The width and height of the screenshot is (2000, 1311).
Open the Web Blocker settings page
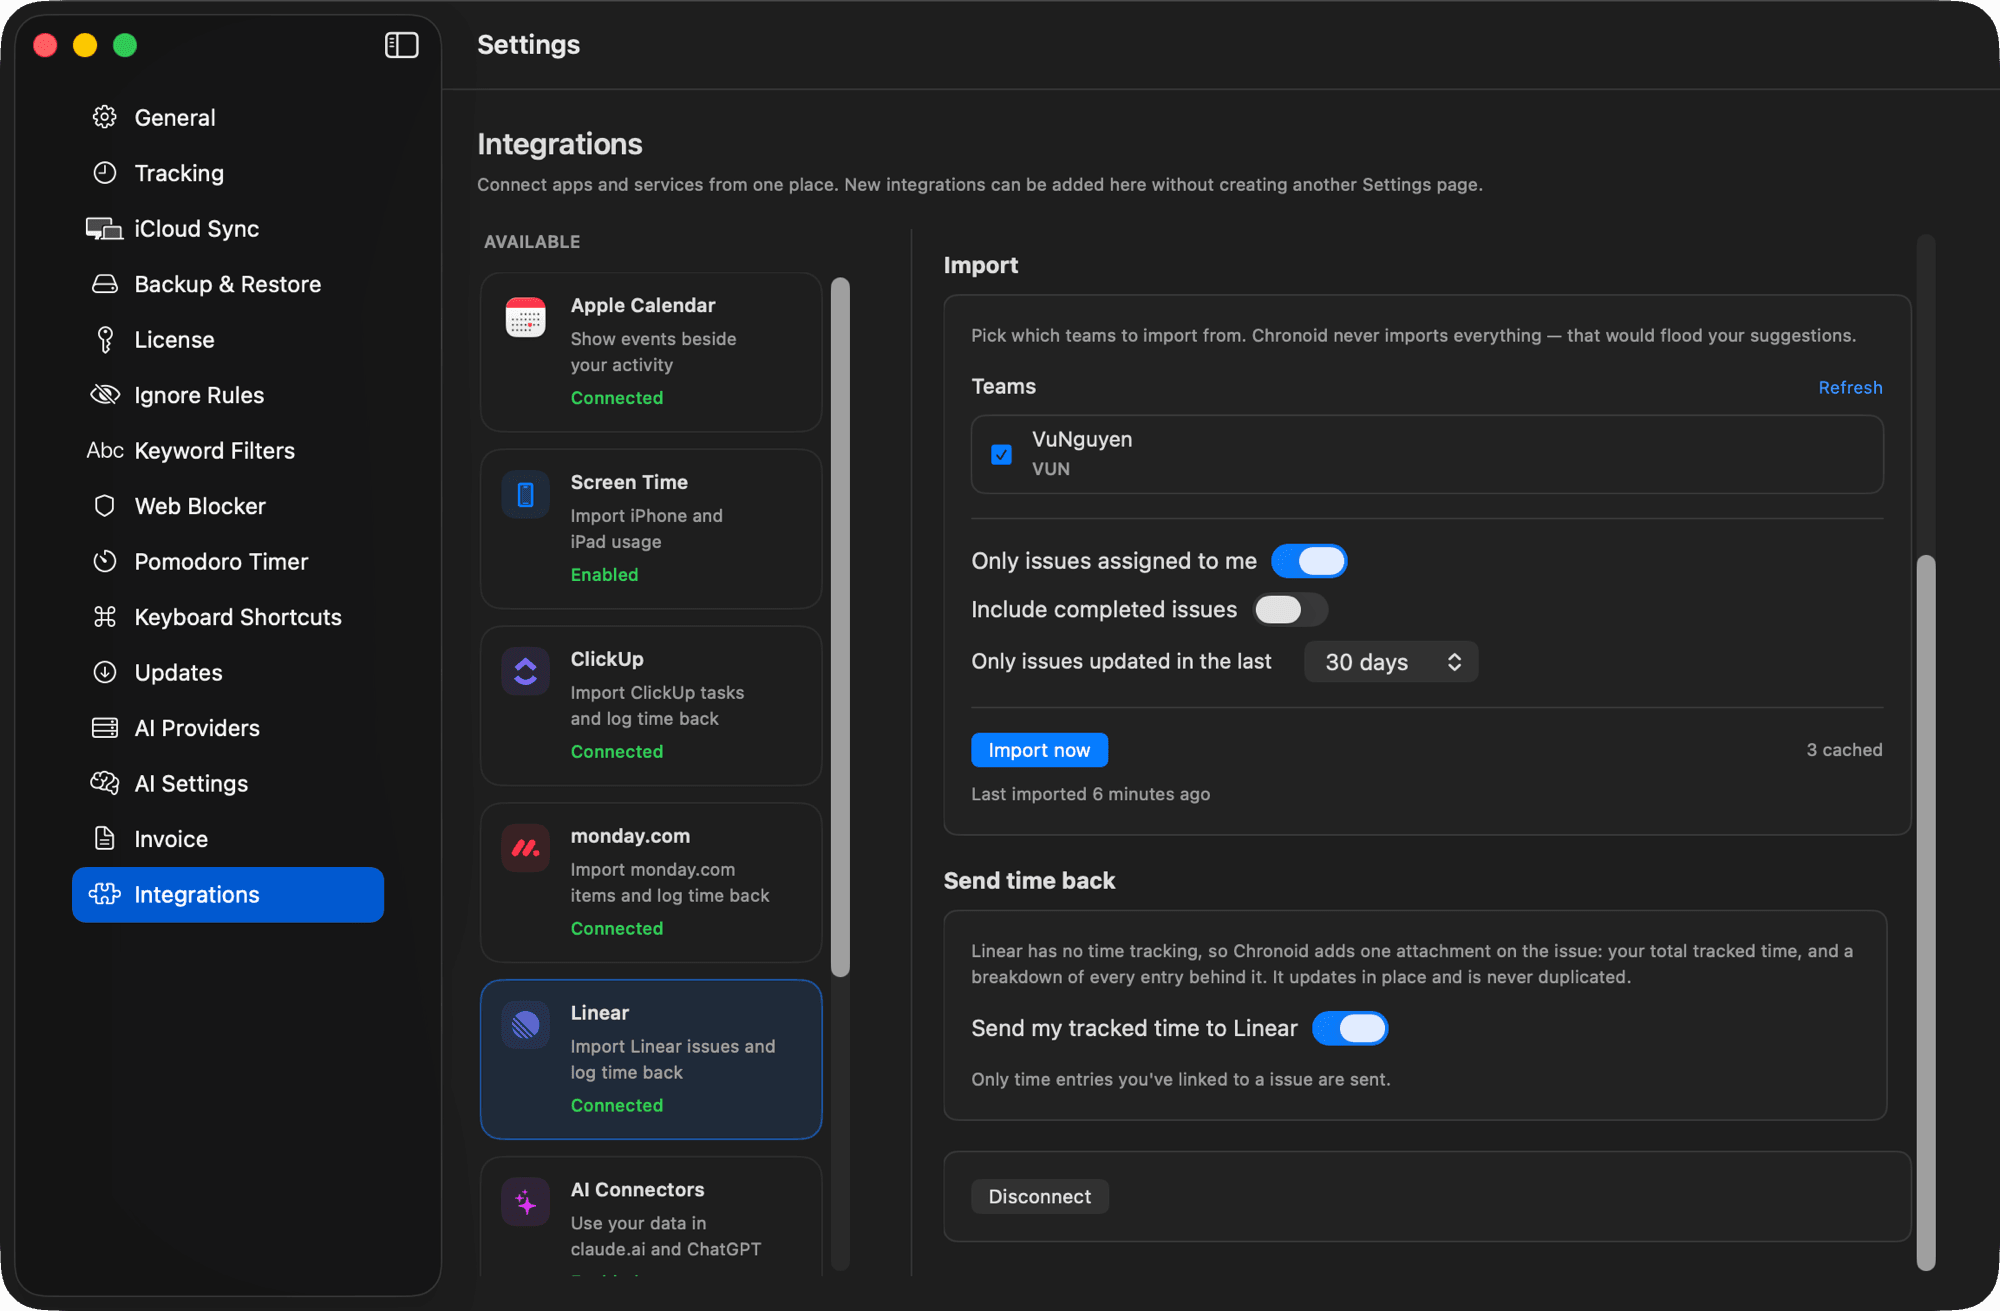click(228, 506)
